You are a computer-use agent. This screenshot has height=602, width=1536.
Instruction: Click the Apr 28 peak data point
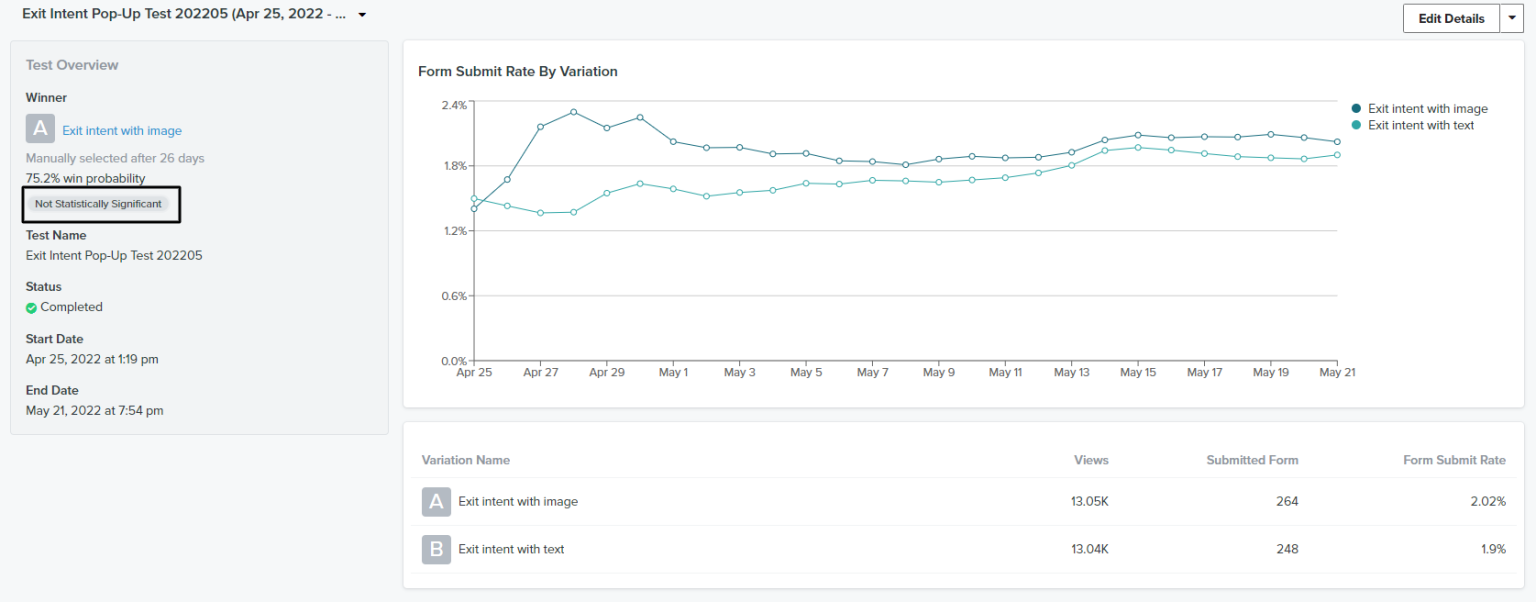(573, 113)
